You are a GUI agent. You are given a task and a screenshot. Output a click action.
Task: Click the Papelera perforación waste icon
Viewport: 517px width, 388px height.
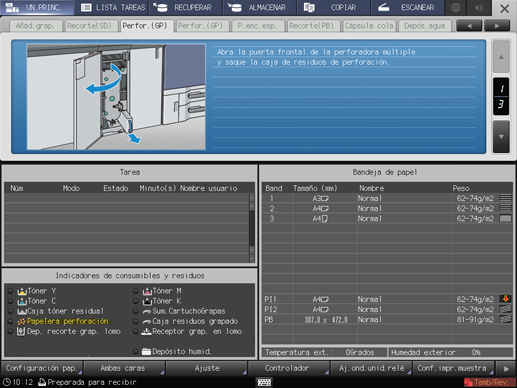tap(21, 321)
